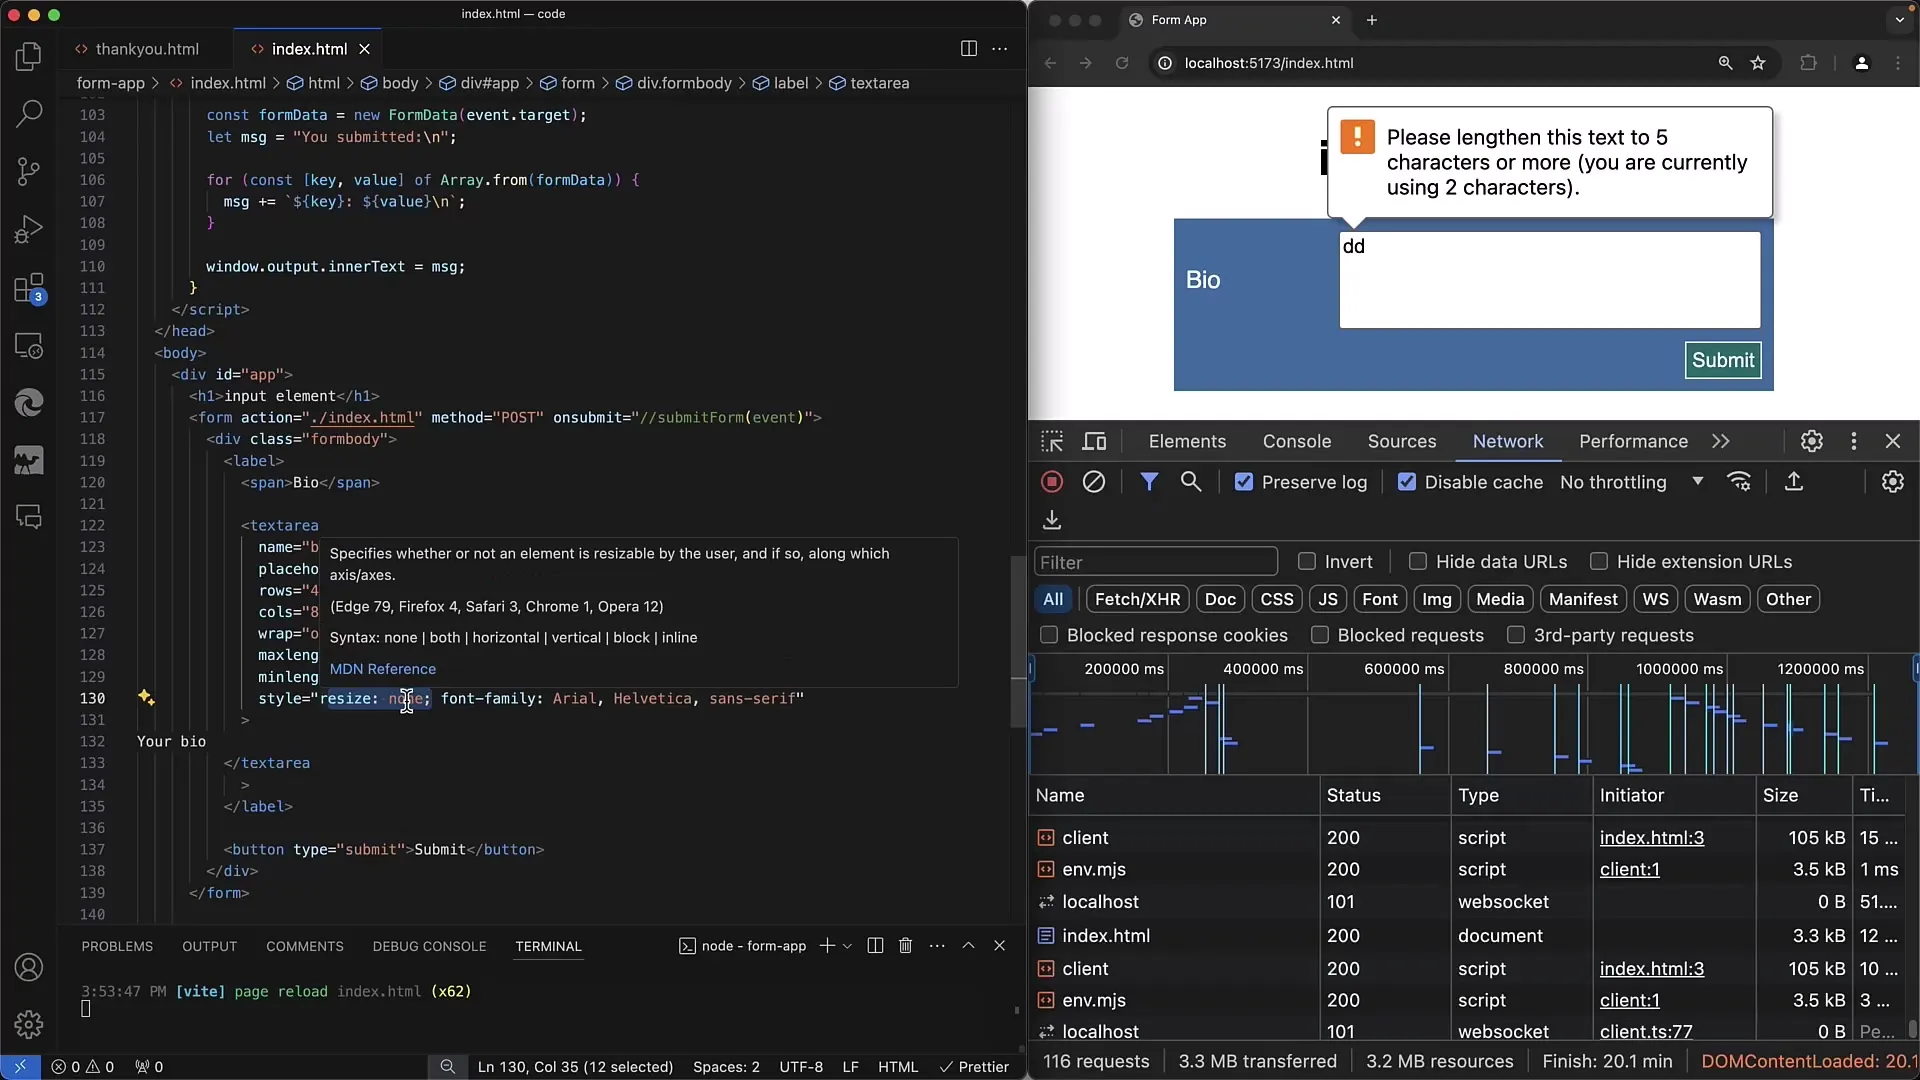
Task: Open the customize DevTools kebab menu
Action: 1854,441
